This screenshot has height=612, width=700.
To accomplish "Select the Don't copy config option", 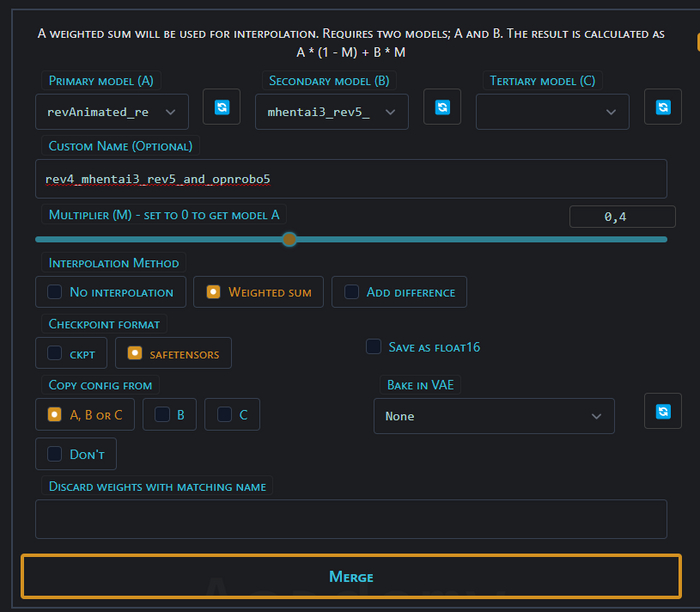I will point(76,454).
